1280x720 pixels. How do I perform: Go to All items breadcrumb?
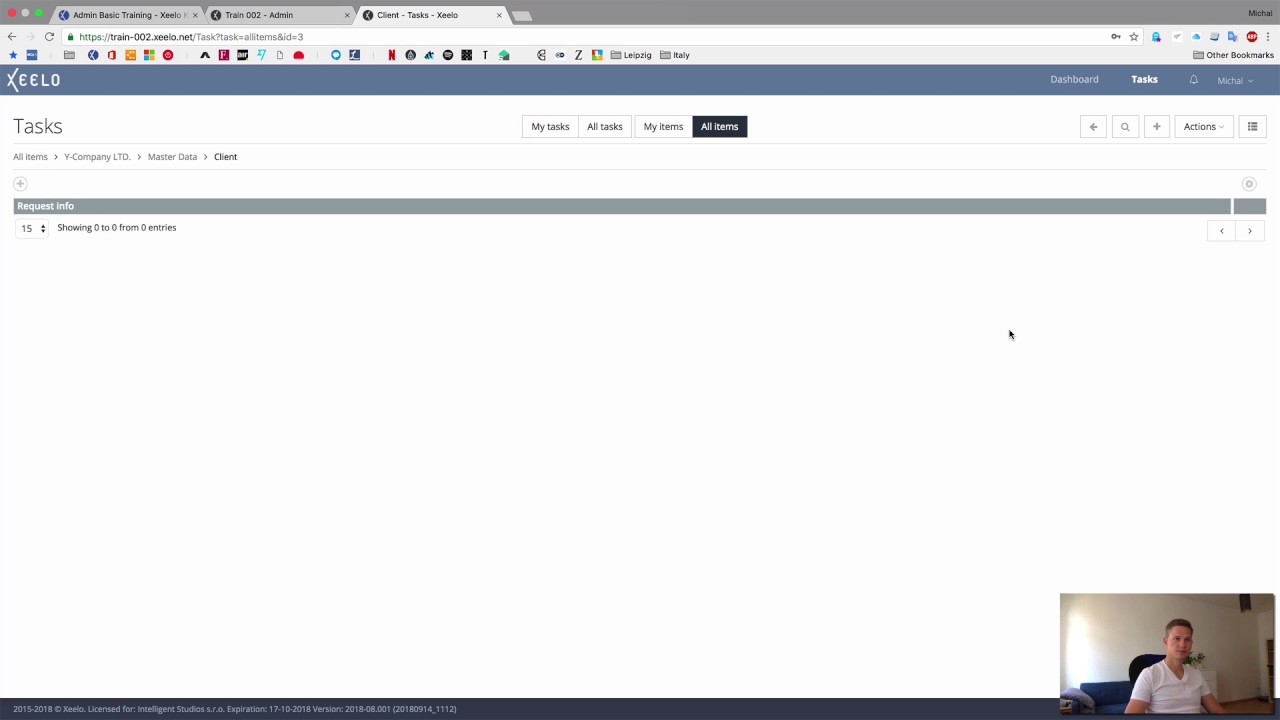[30, 157]
